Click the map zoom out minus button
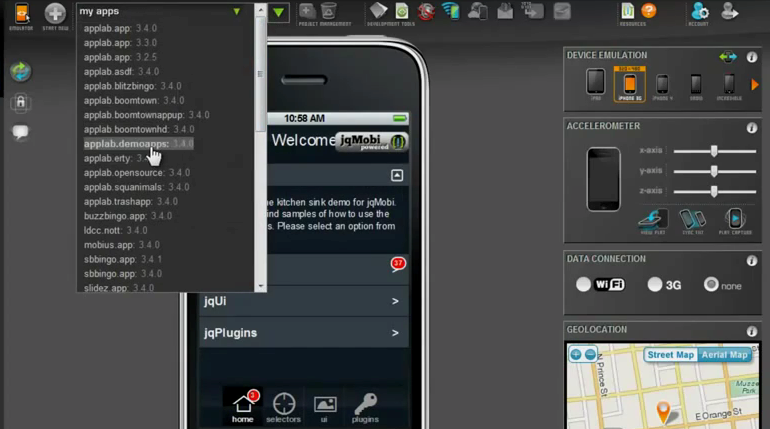This screenshot has width=770, height=429. coord(590,354)
